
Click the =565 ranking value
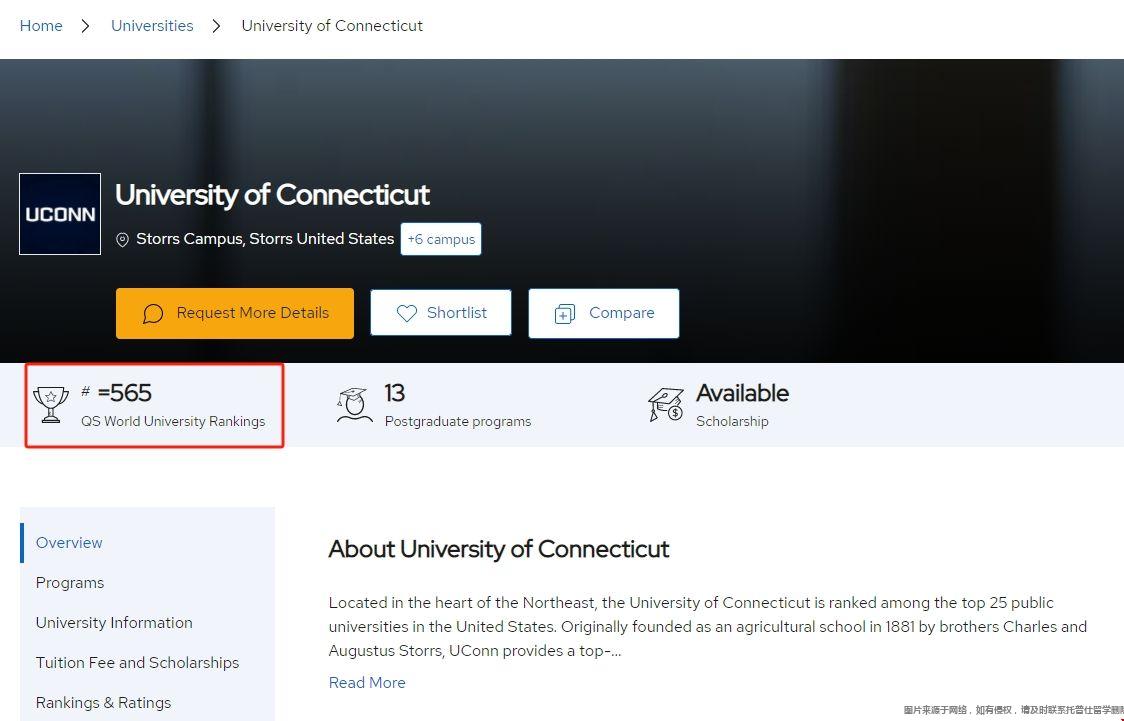pos(125,393)
